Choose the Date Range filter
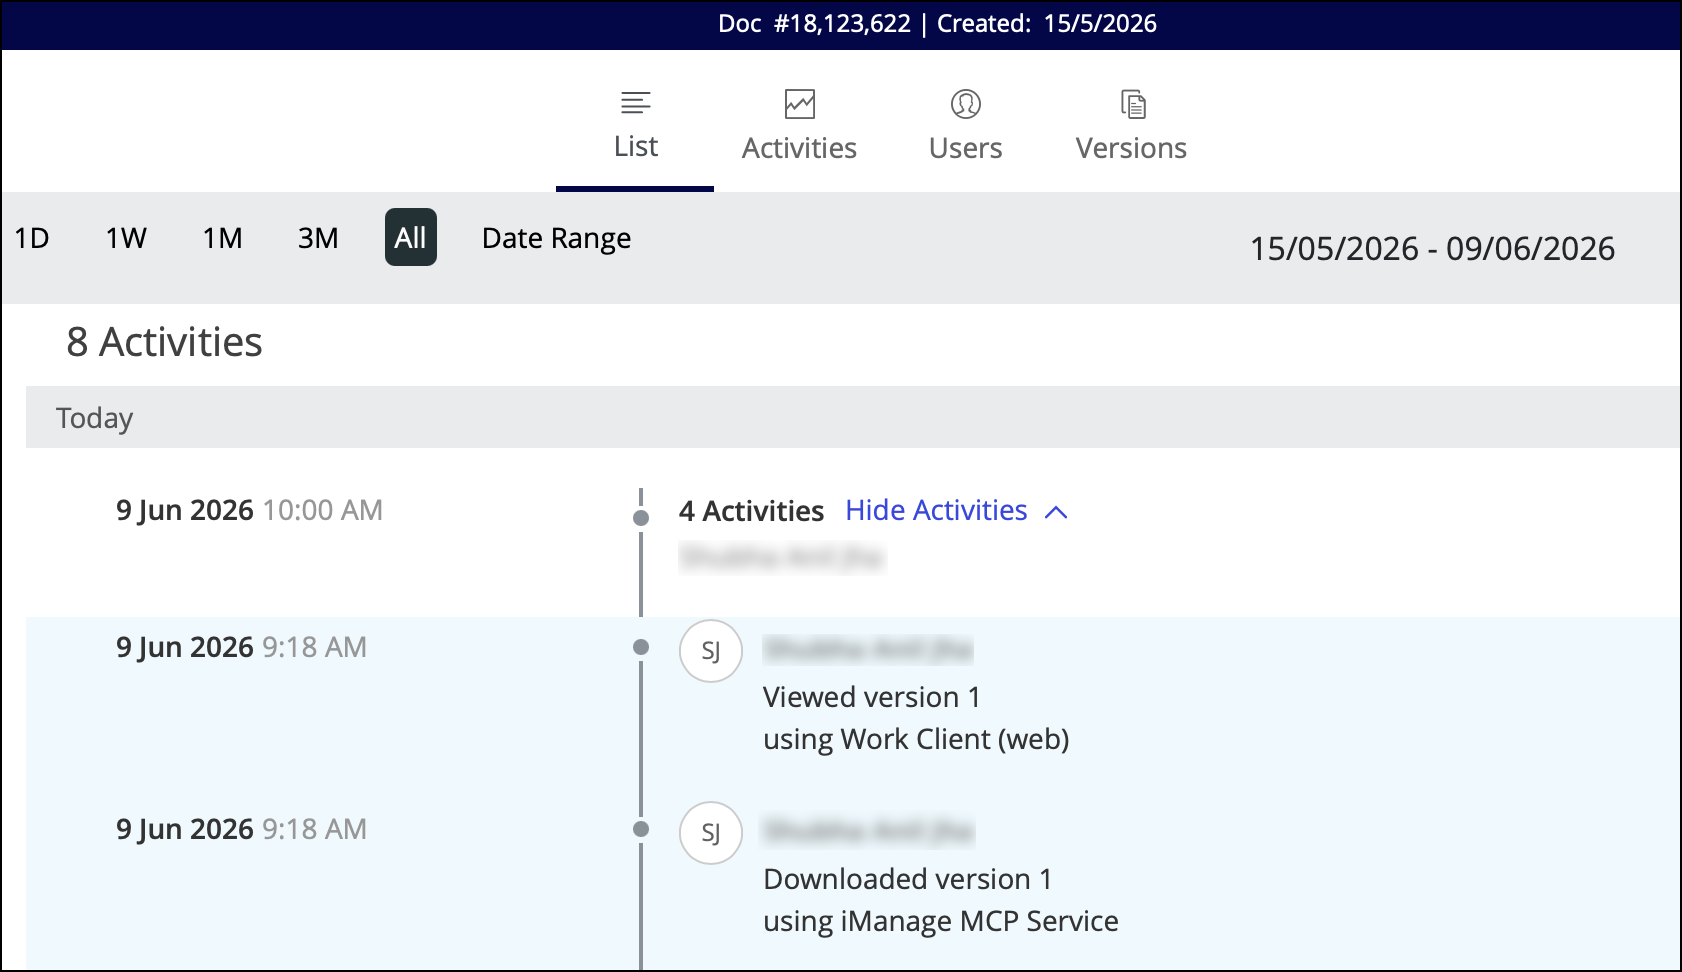This screenshot has height=972, width=1682. tap(556, 238)
